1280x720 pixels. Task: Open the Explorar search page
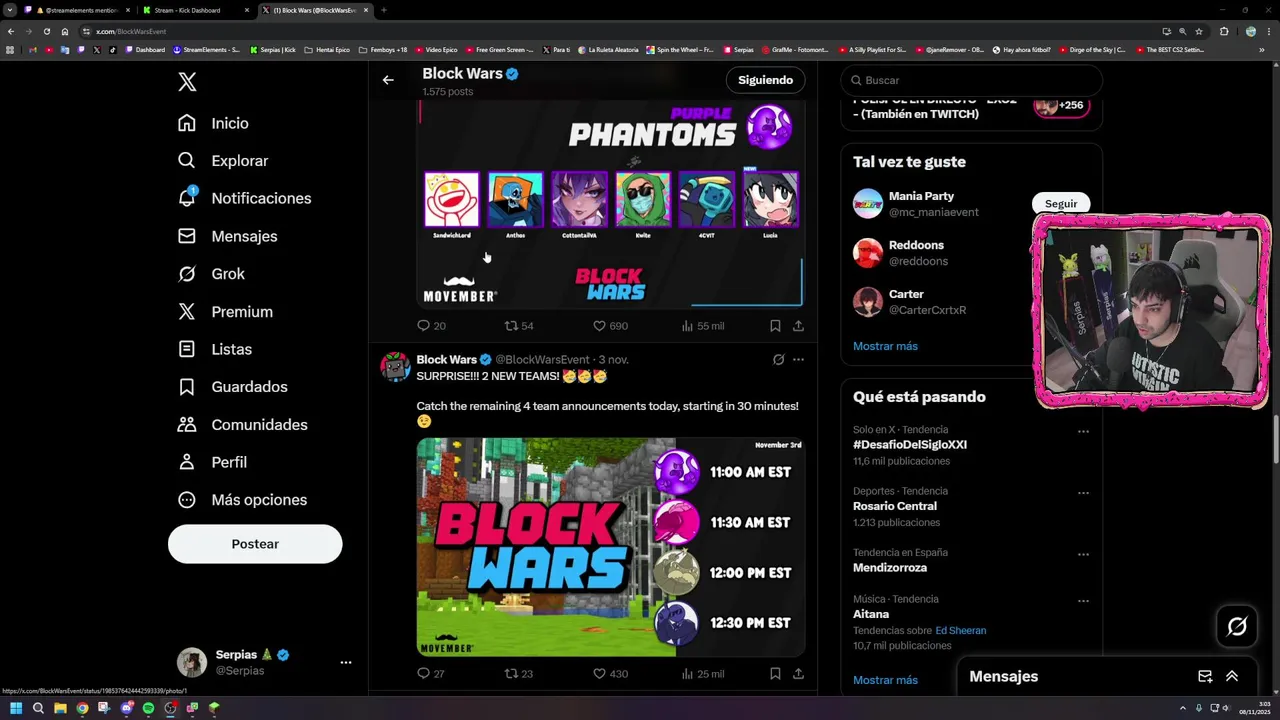pos(222,161)
